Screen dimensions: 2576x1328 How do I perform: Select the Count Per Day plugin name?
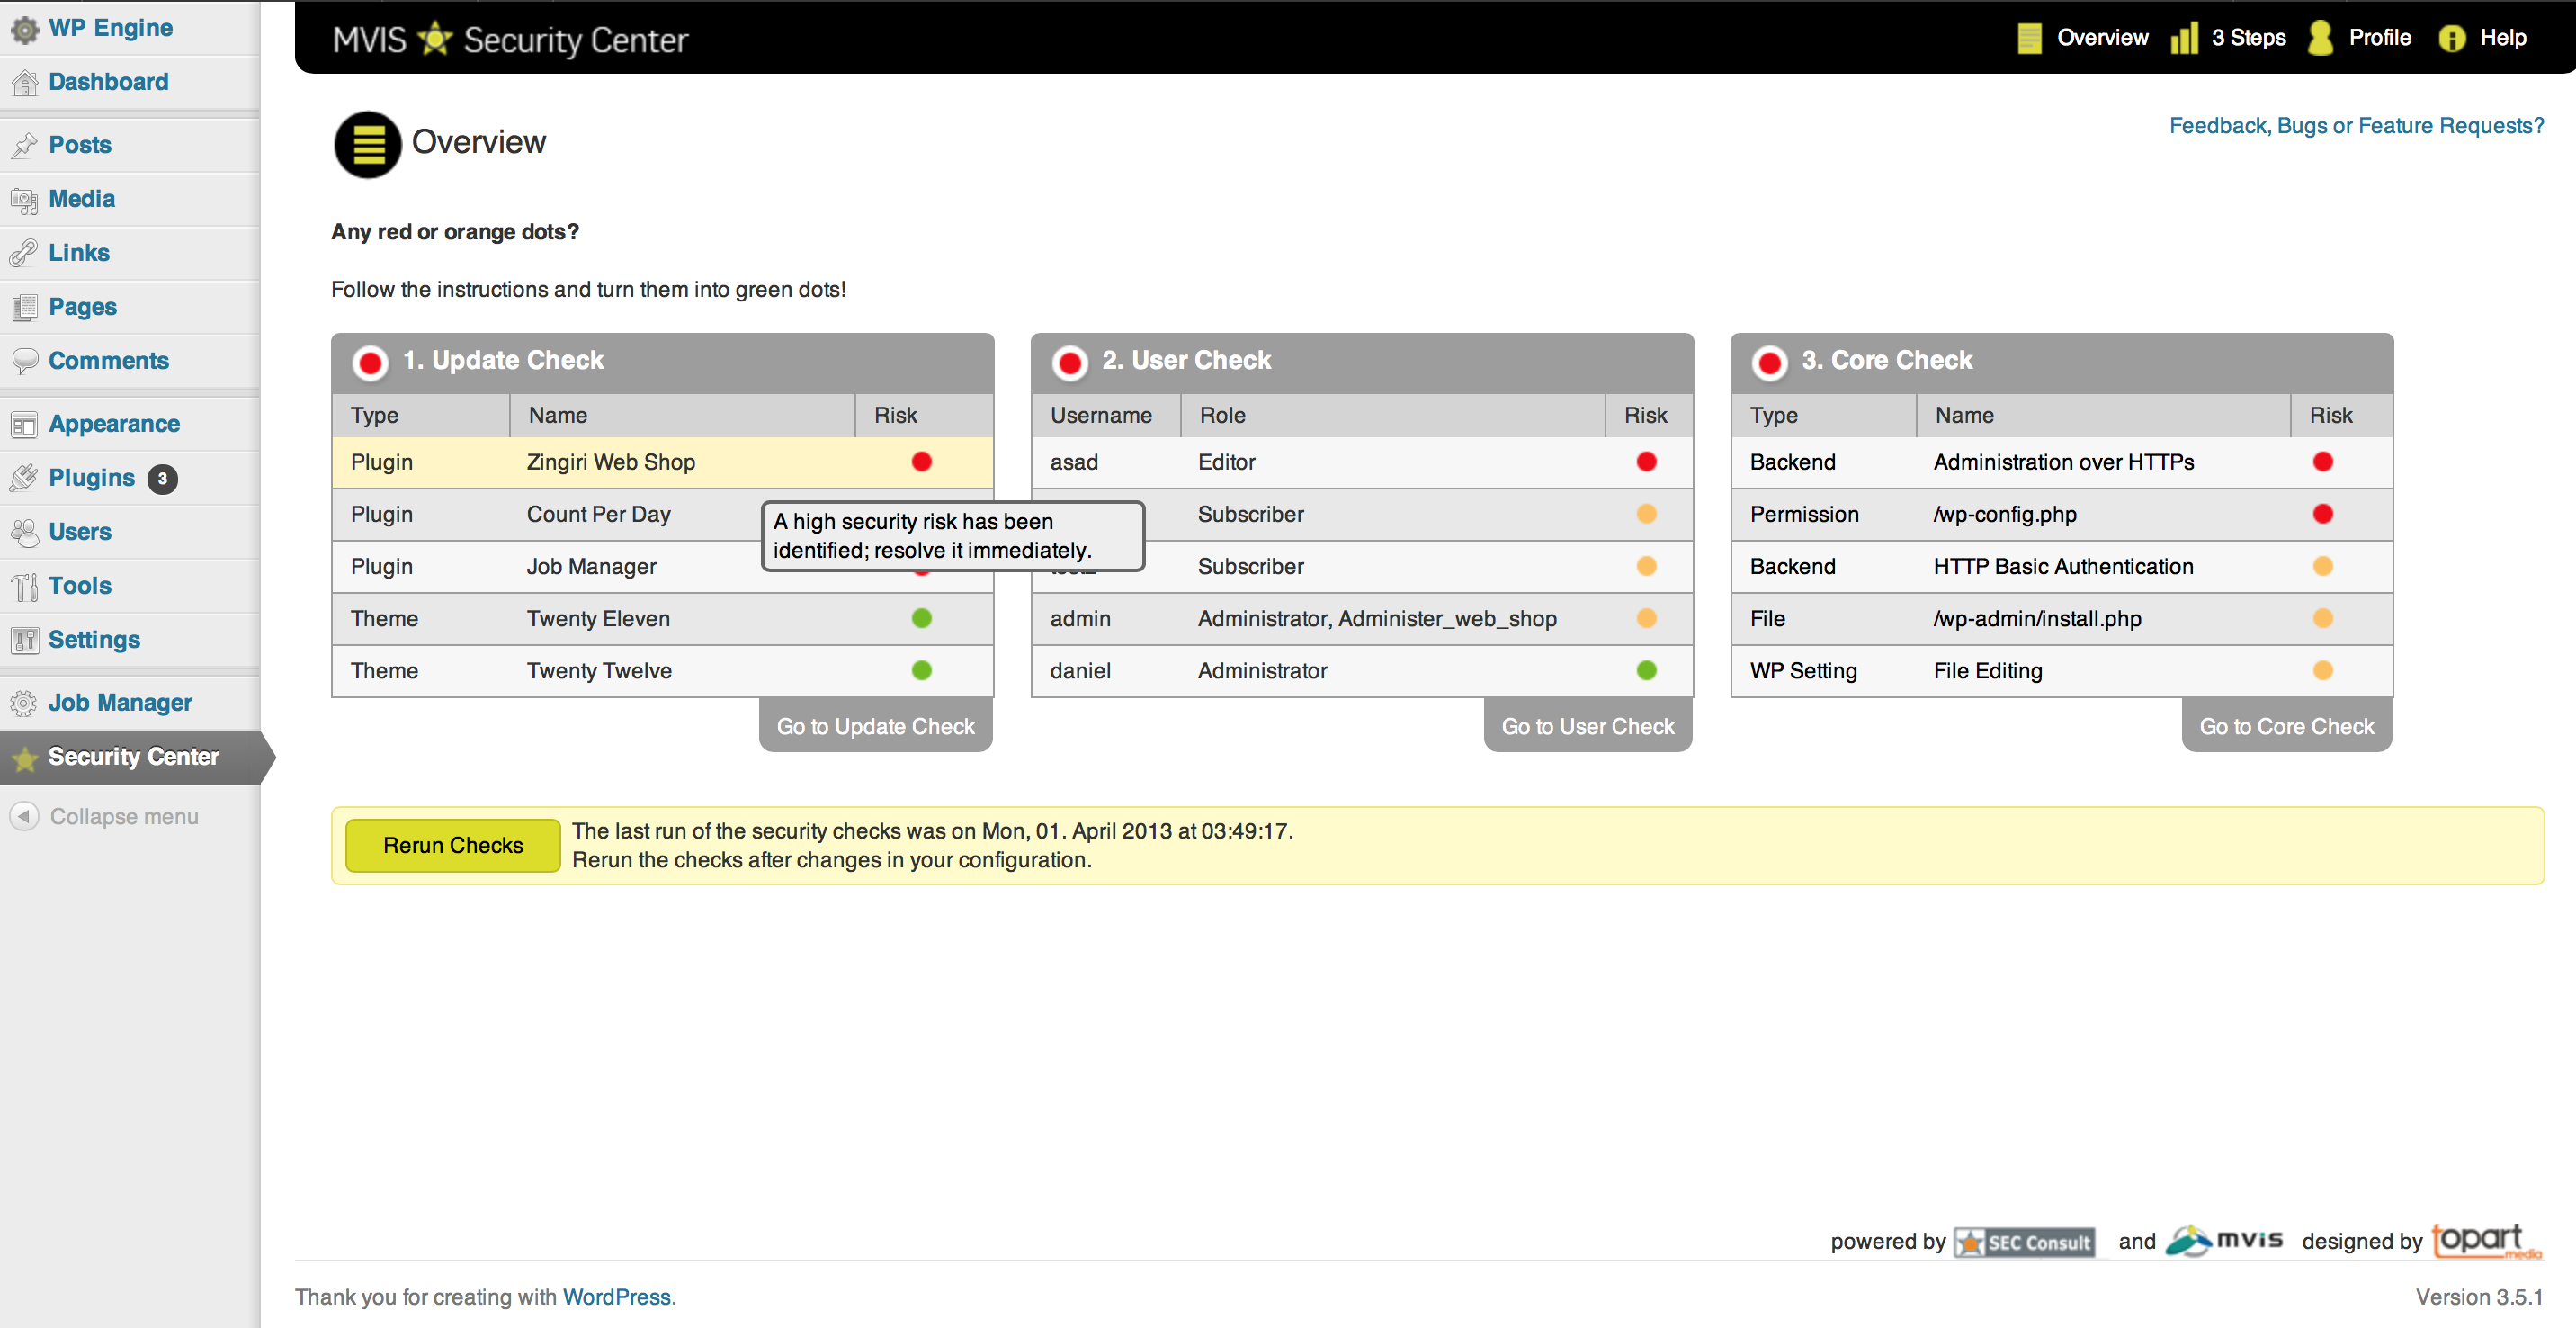(x=598, y=514)
